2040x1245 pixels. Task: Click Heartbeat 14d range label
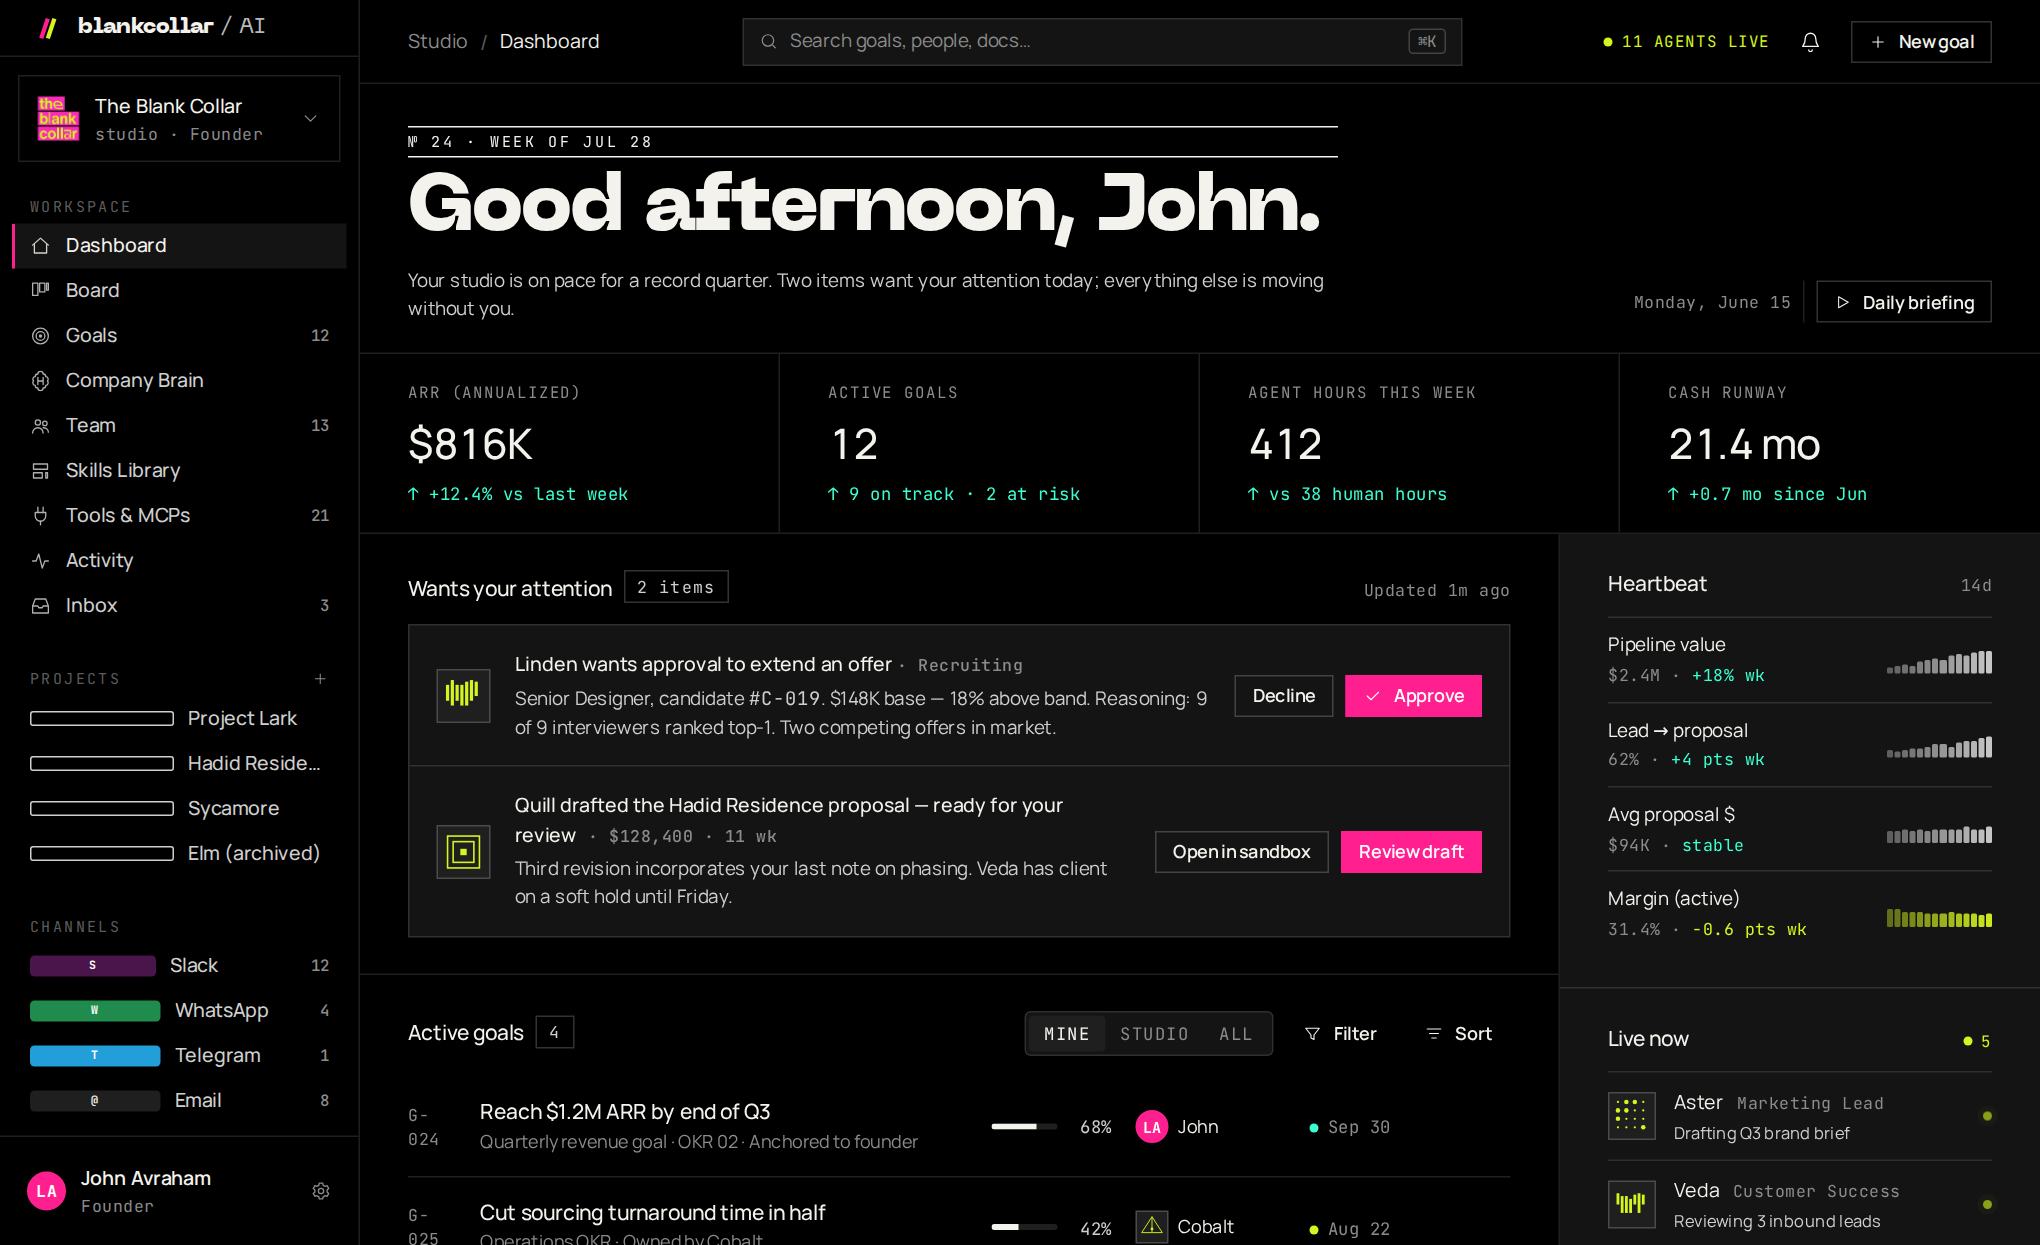click(1976, 586)
